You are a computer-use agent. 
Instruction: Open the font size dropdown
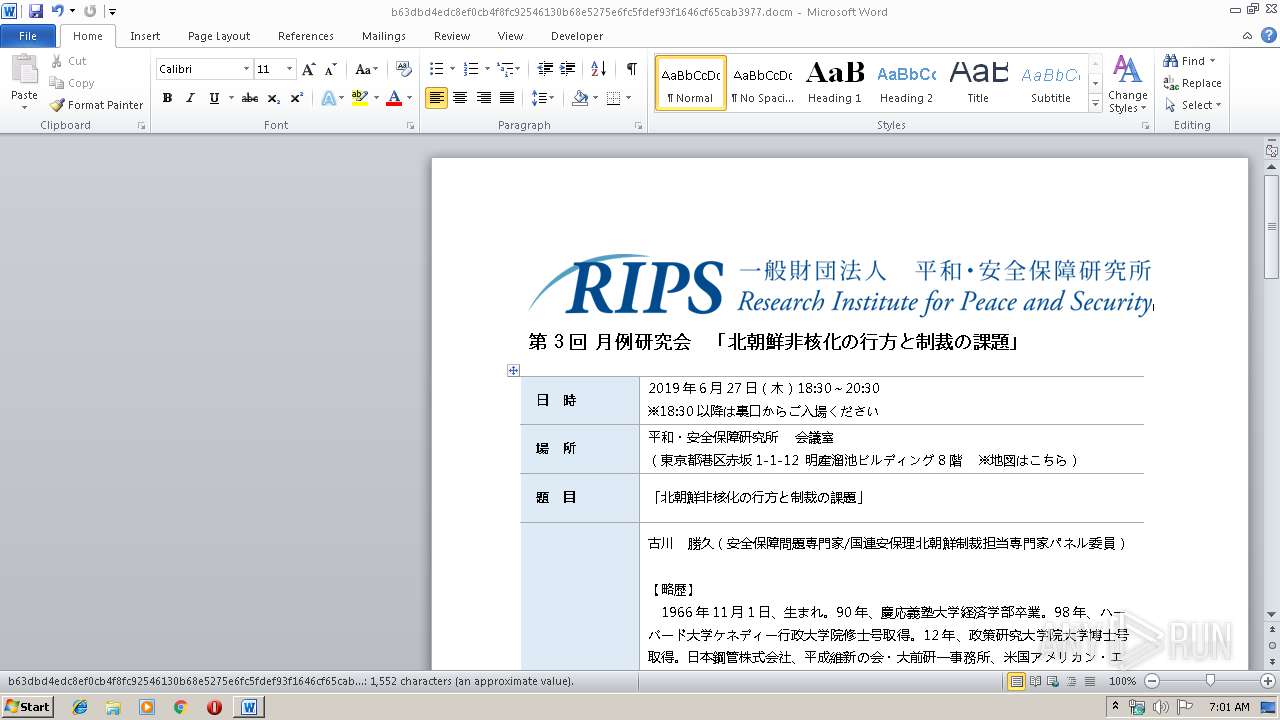click(x=290, y=69)
